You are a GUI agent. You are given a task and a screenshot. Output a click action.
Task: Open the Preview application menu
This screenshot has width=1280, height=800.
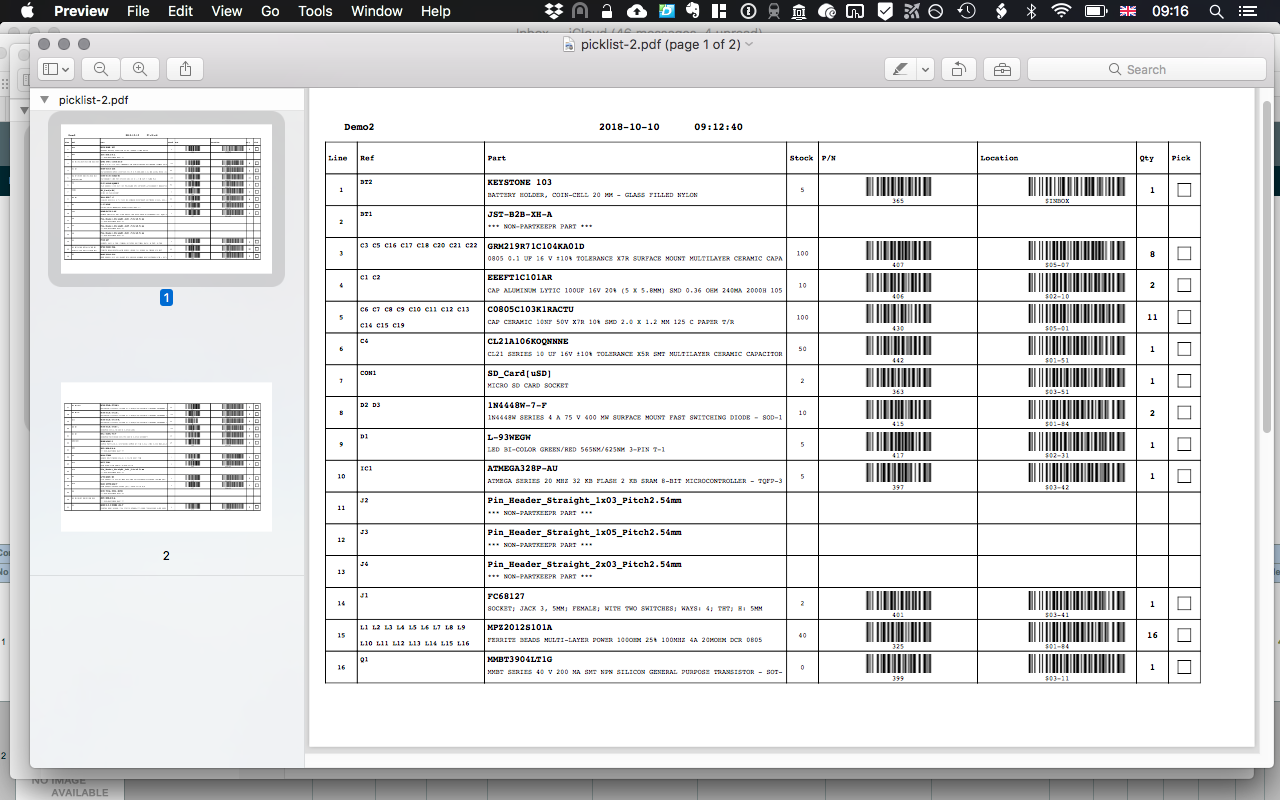81,11
